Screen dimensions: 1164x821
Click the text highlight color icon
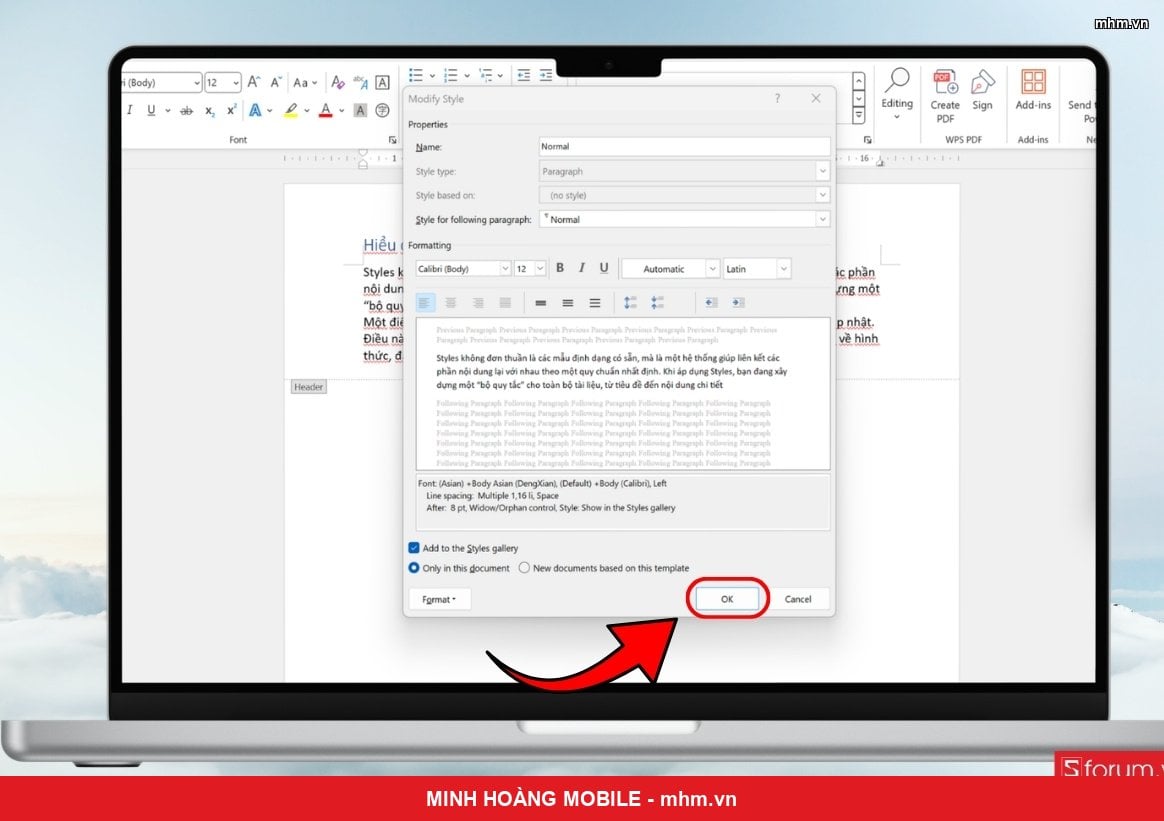[x=291, y=111]
